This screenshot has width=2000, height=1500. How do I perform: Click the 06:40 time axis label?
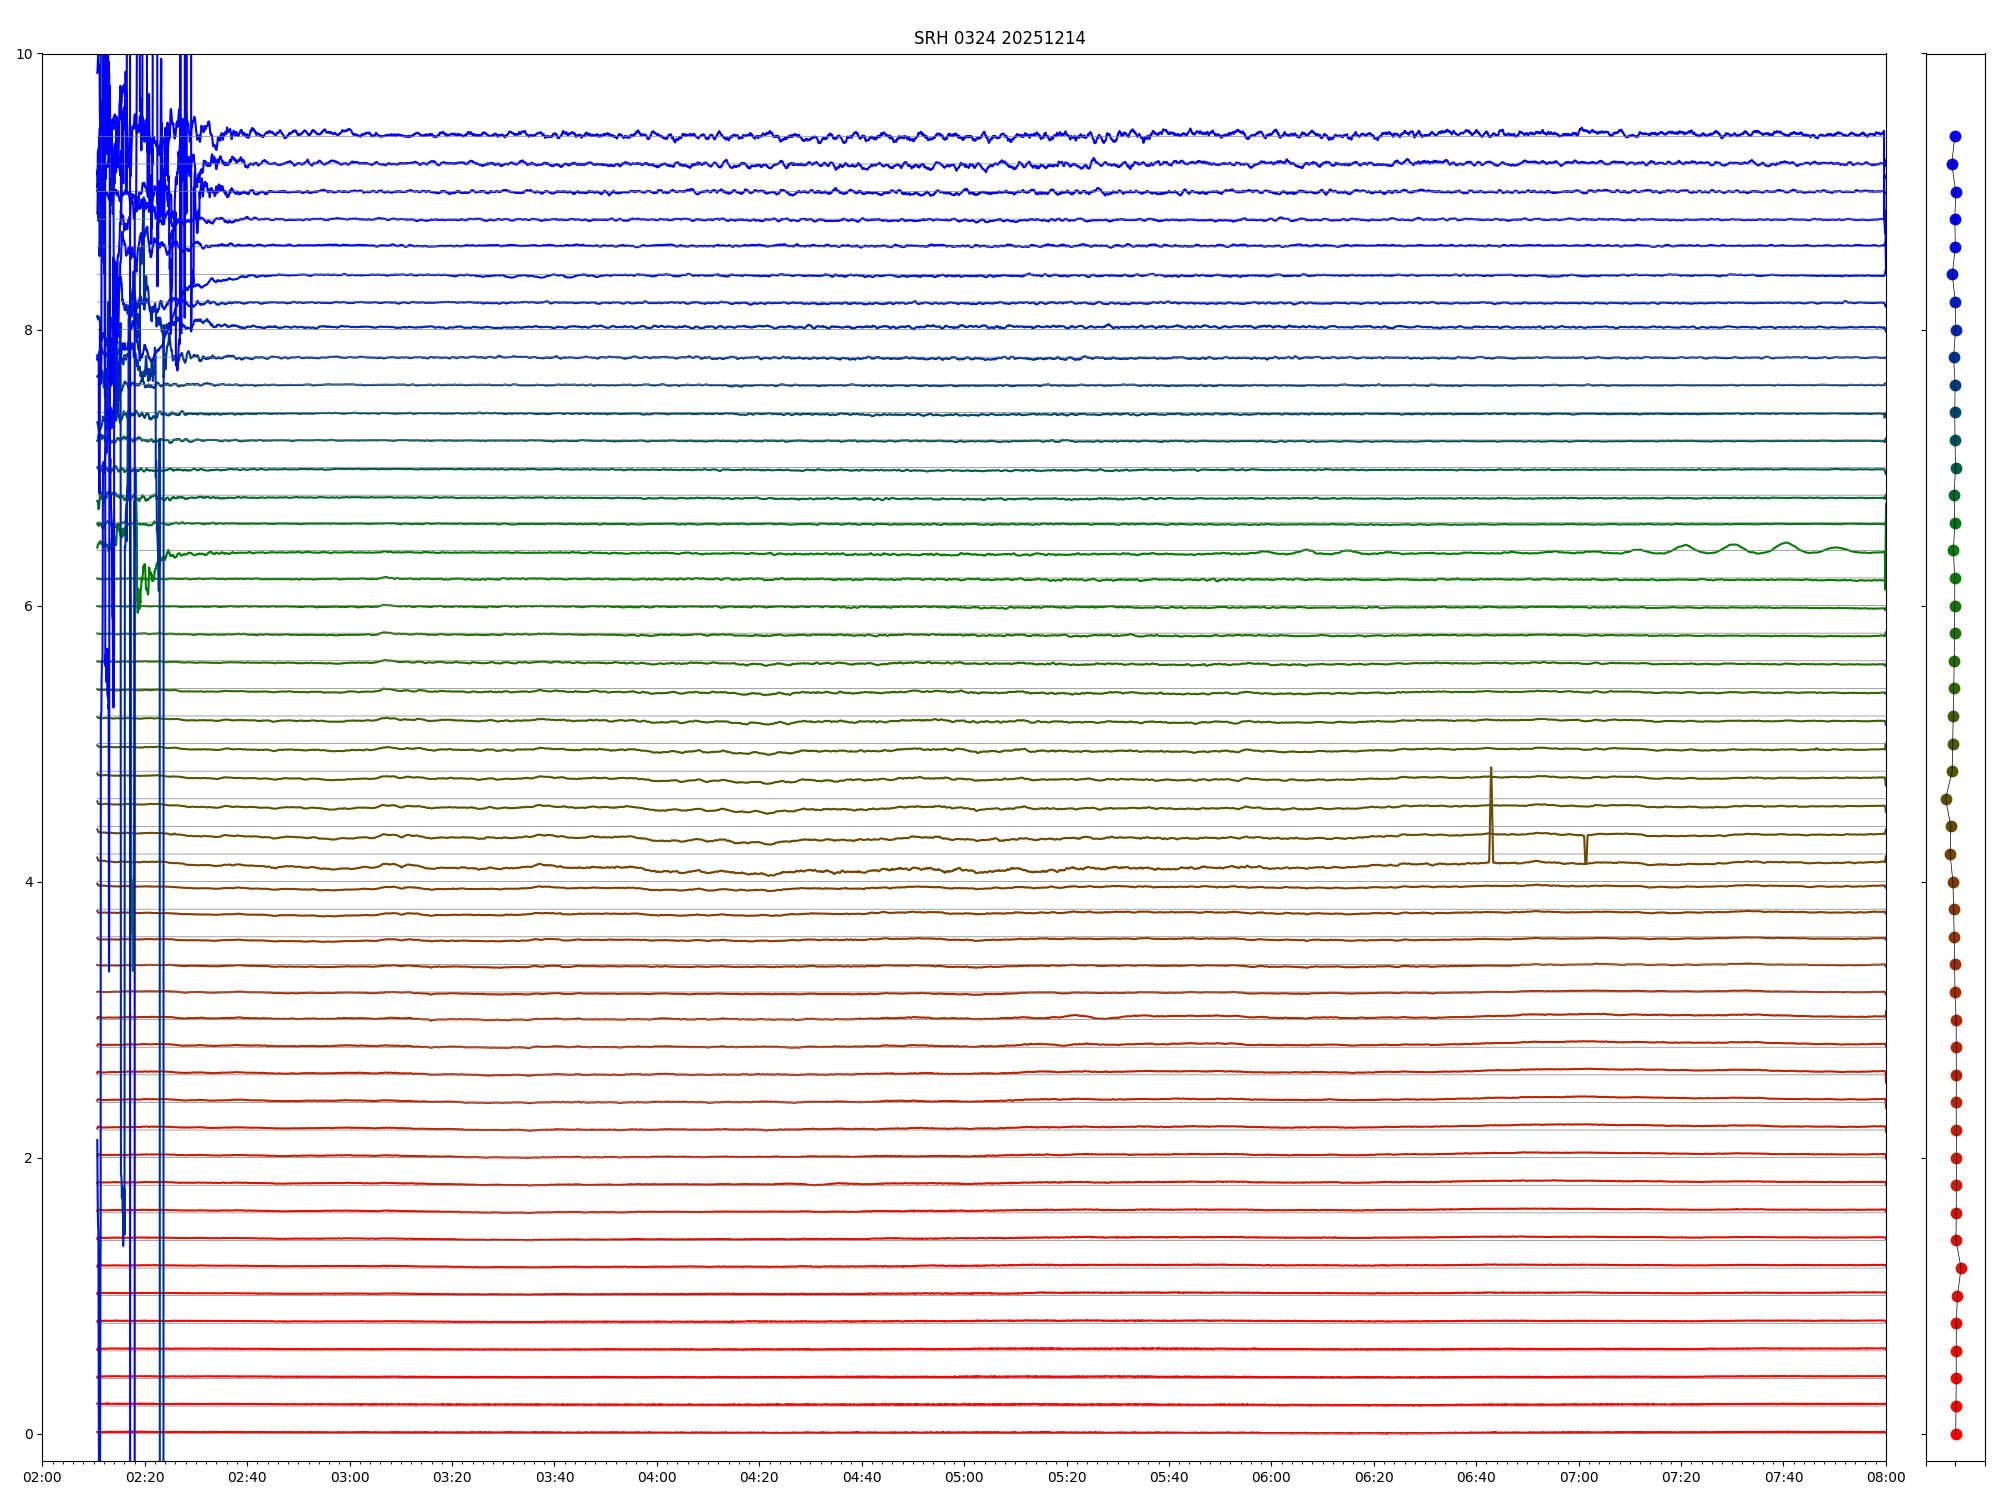pyautogui.click(x=1476, y=1477)
